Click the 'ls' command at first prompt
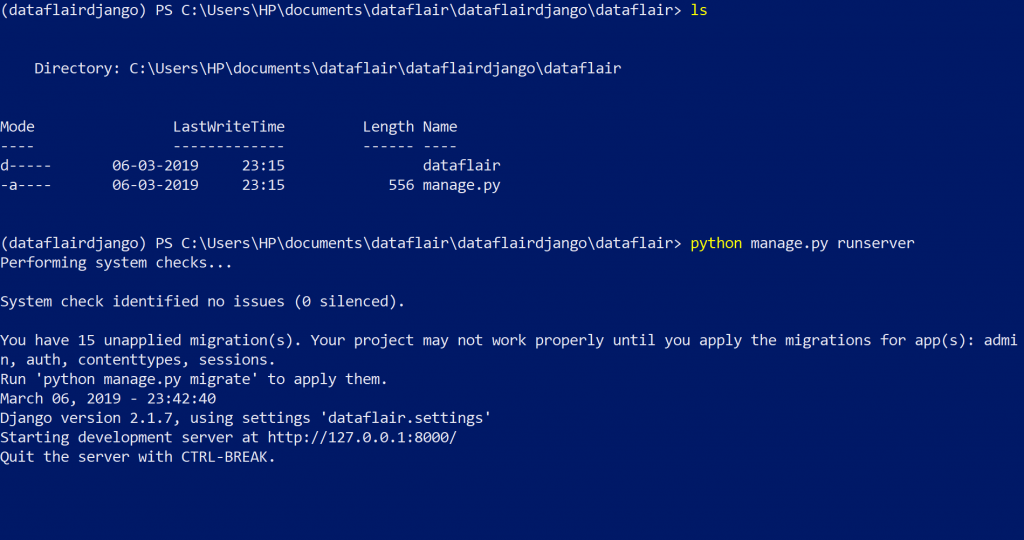 coord(699,10)
